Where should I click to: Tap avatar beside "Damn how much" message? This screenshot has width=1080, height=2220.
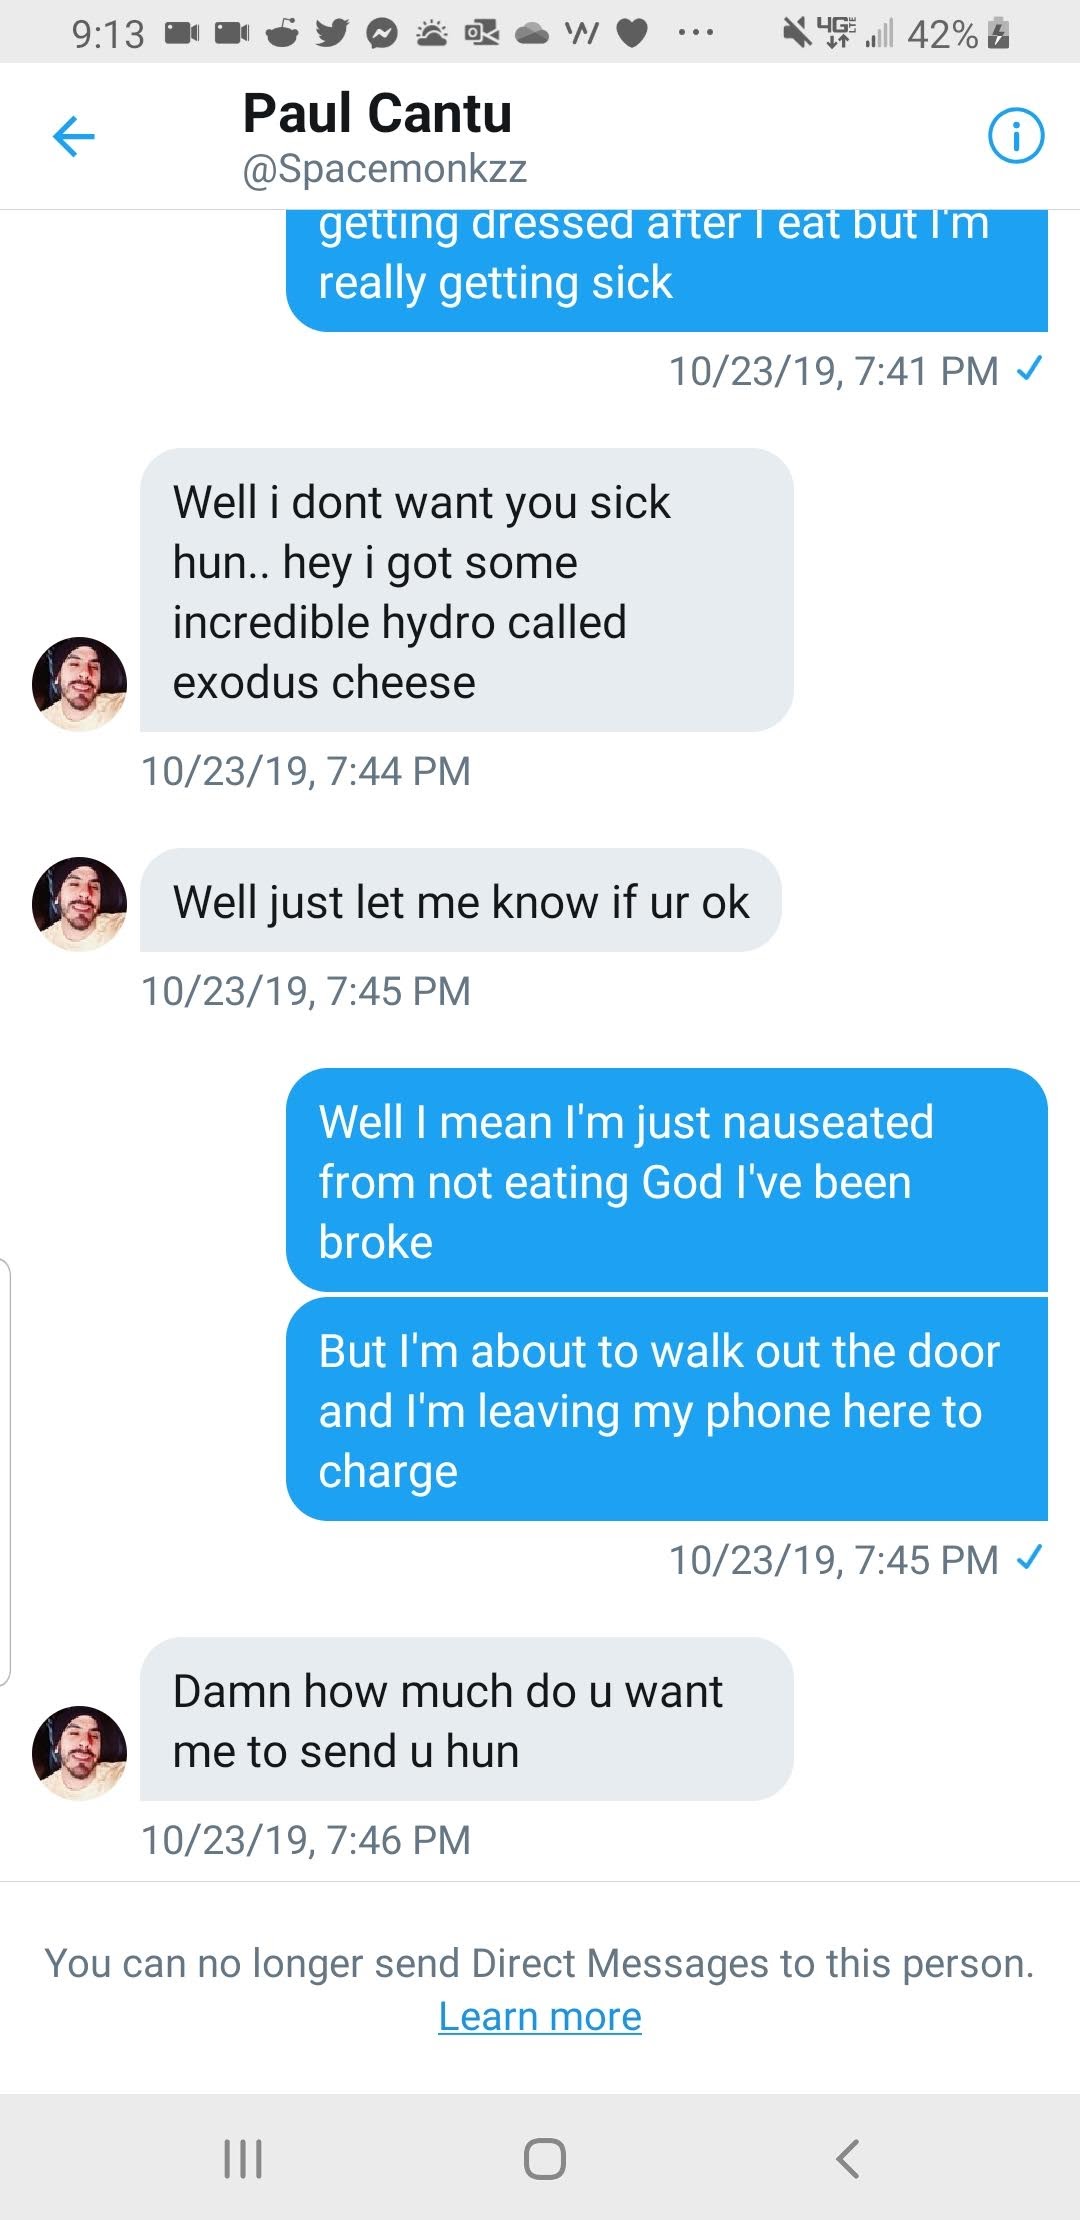(80, 1753)
